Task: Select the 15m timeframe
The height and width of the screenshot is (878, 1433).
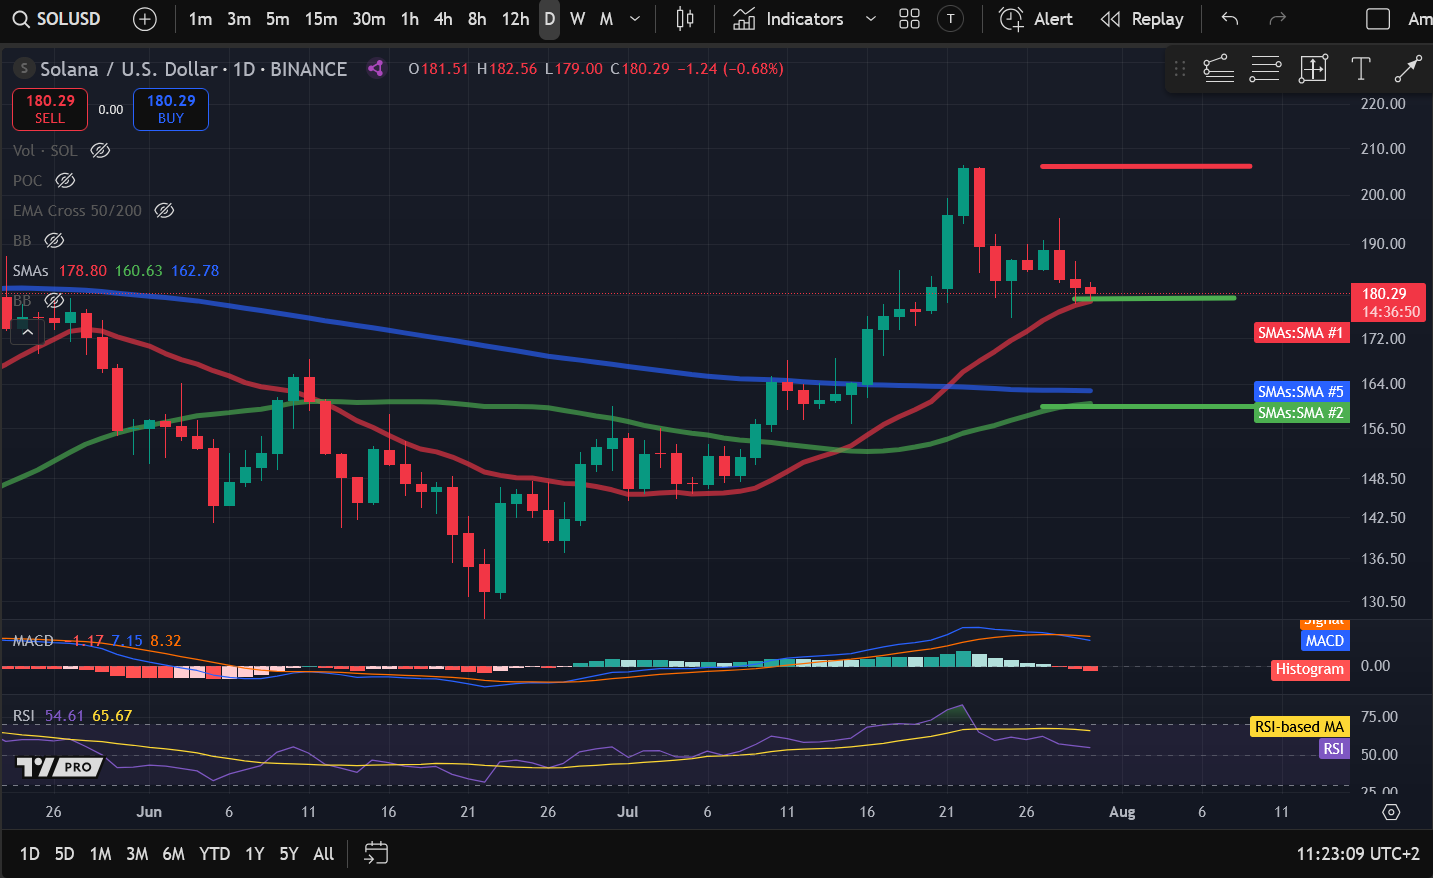Action: click(321, 19)
